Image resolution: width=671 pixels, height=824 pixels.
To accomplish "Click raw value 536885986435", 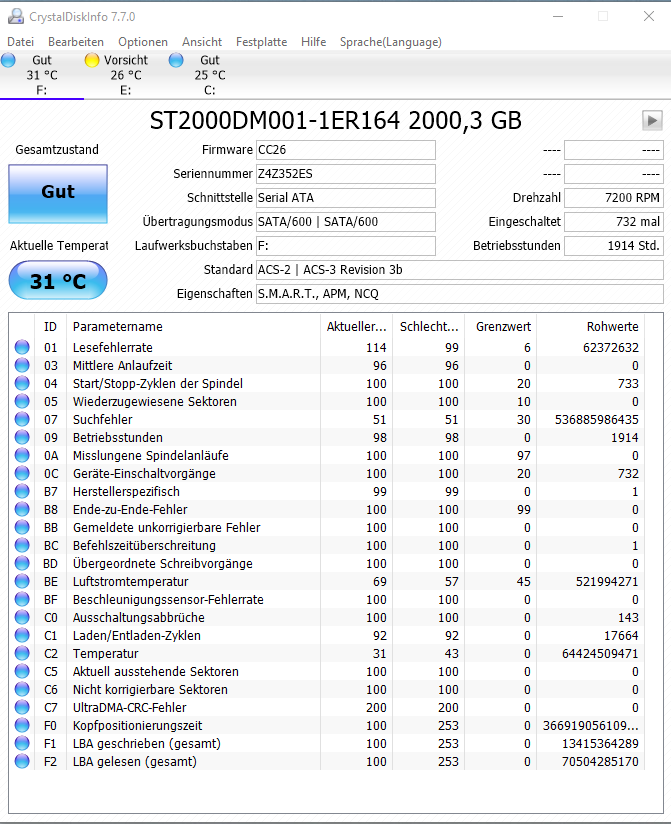I will [596, 419].
